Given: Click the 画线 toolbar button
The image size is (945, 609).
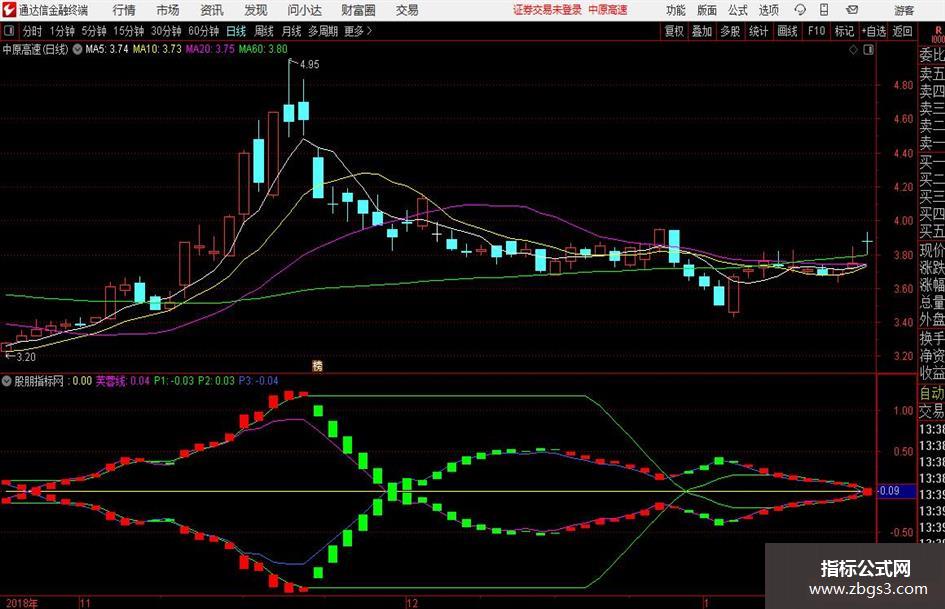Looking at the screenshot, I should (787, 31).
